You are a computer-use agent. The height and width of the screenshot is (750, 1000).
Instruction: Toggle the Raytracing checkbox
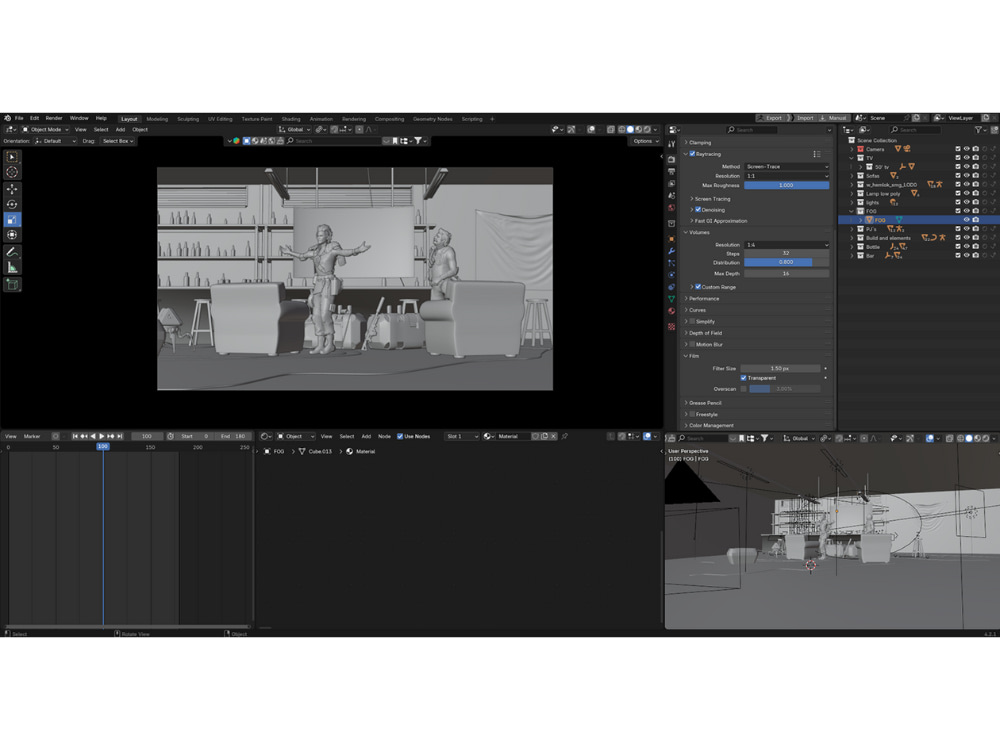pos(693,154)
